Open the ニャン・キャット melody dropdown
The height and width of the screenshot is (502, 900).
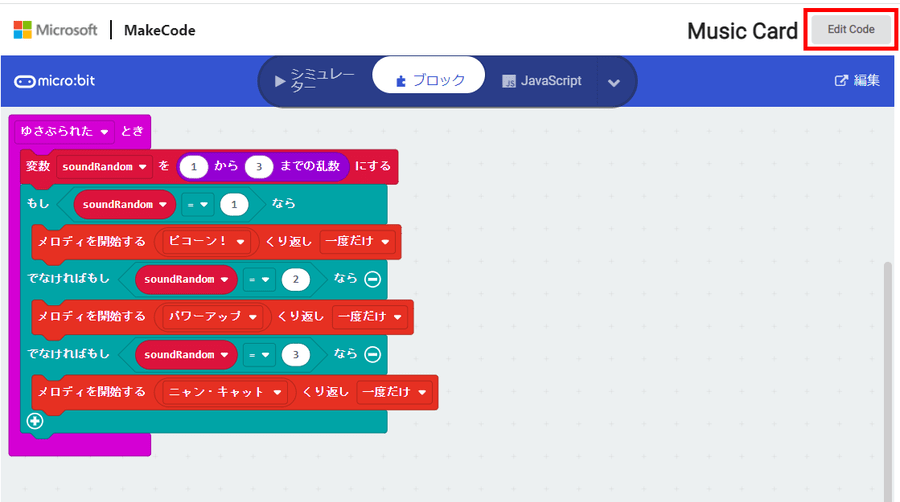tap(225, 392)
